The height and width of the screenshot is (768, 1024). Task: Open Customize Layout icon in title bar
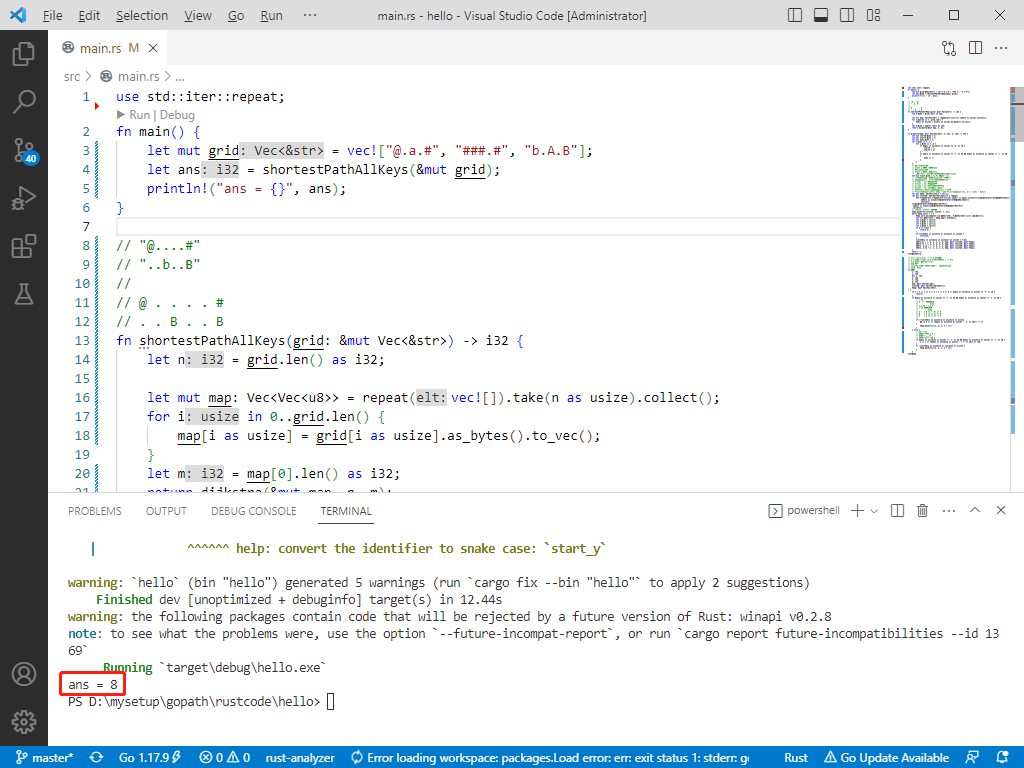tap(873, 15)
